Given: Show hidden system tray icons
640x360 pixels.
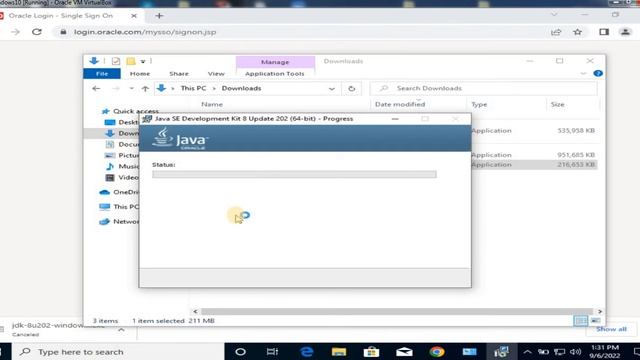Looking at the screenshot, I should [x=527, y=351].
